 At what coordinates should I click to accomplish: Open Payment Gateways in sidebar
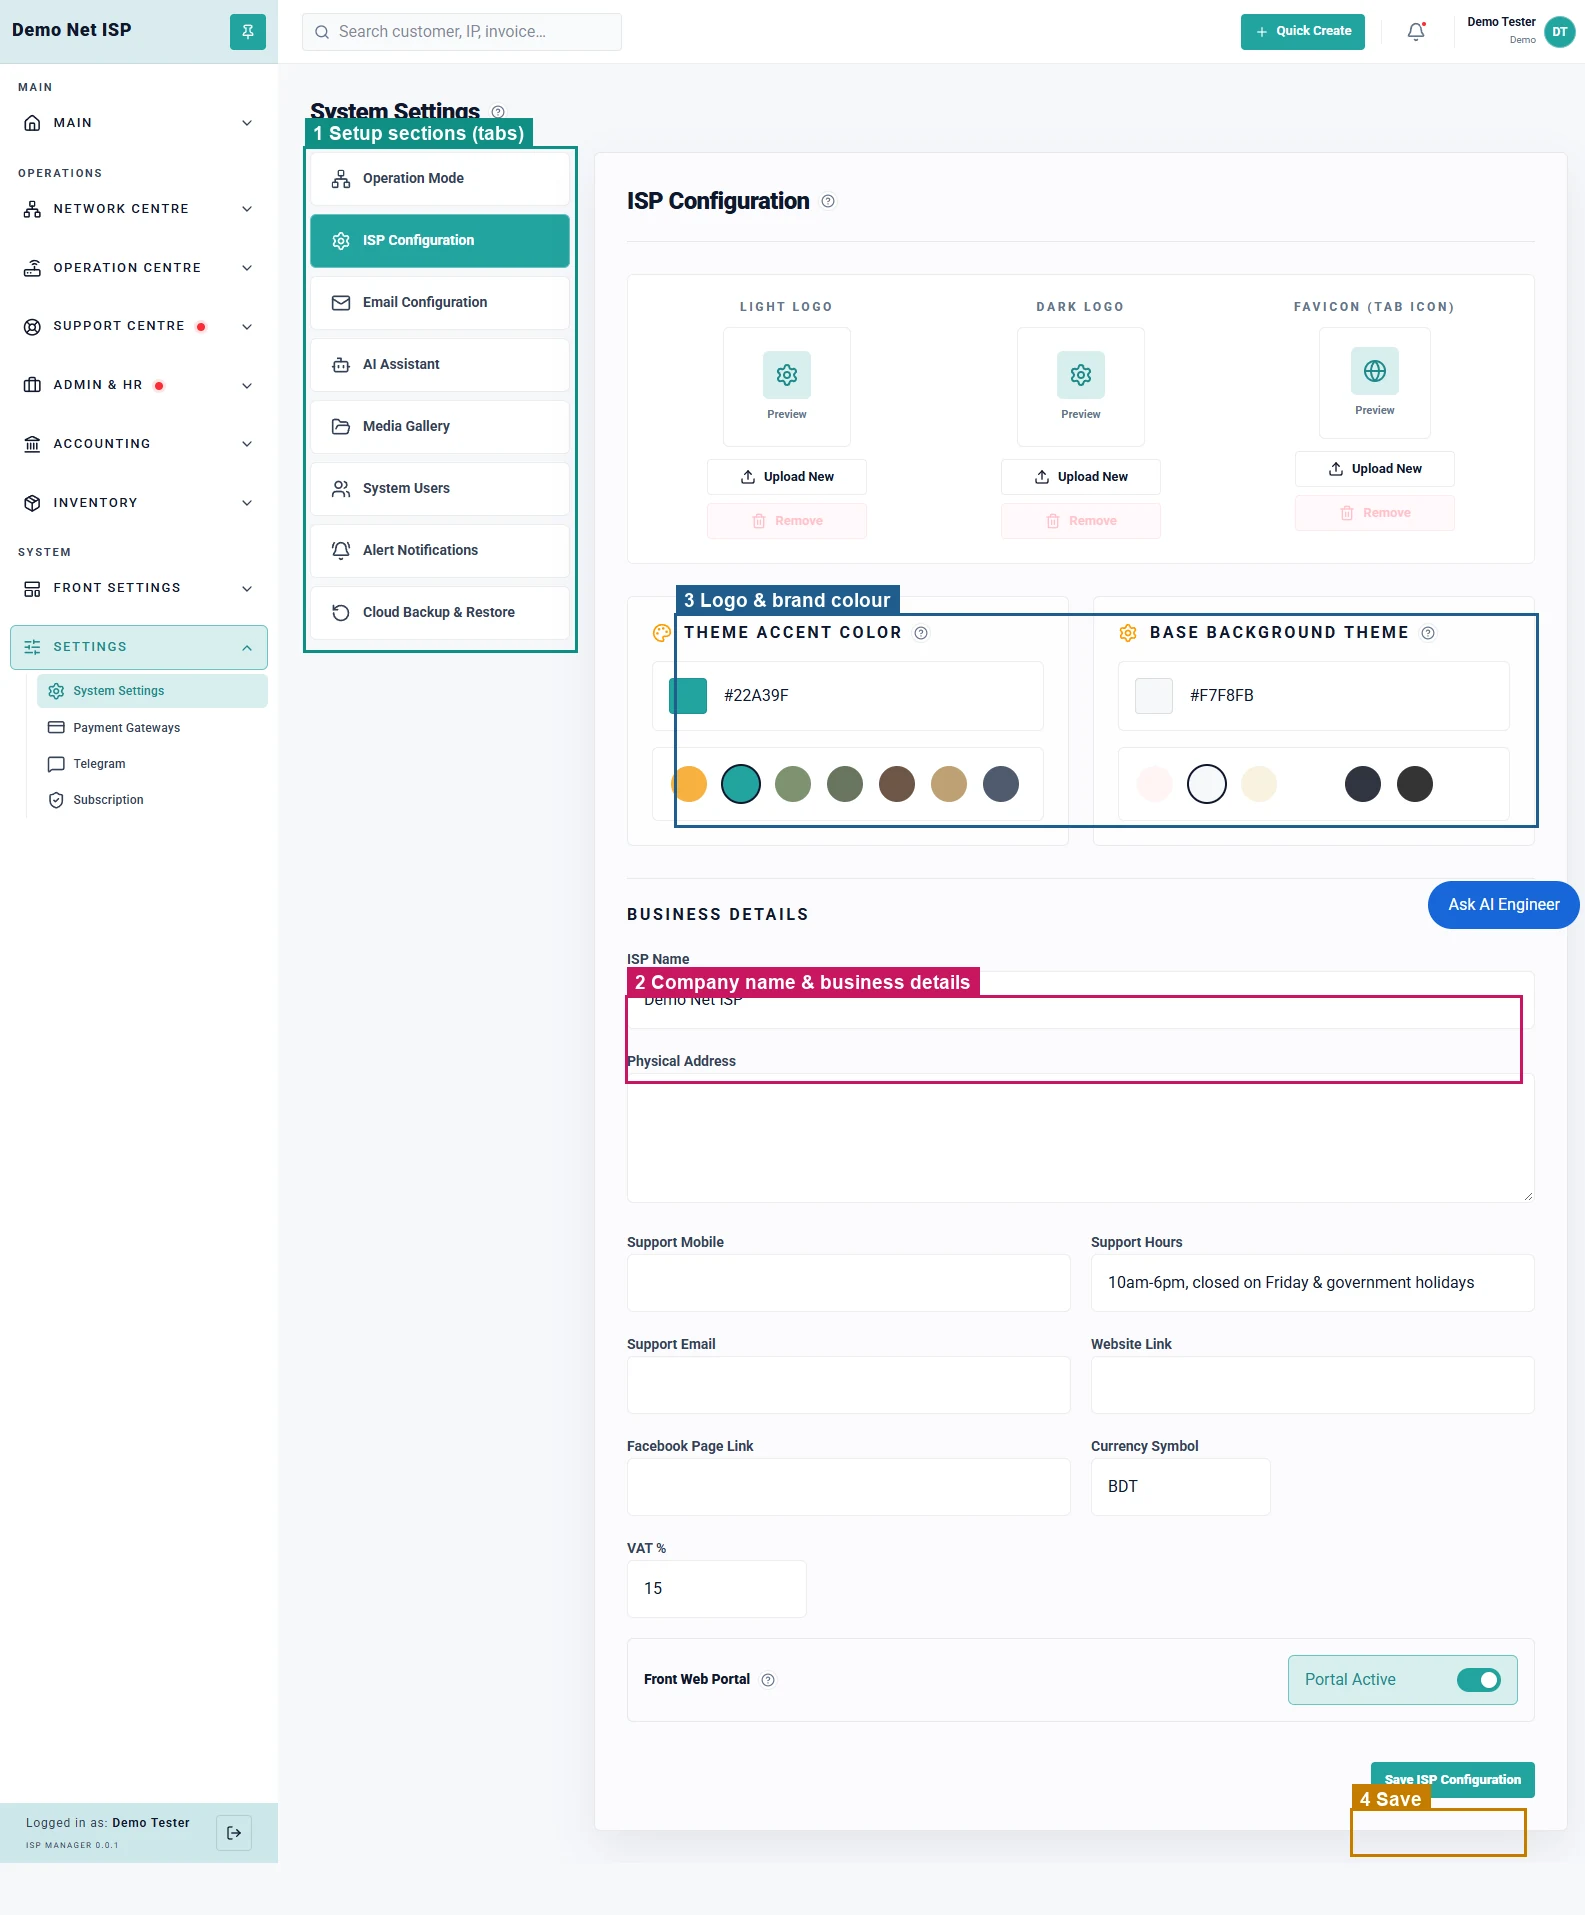pyautogui.click(x=152, y=728)
